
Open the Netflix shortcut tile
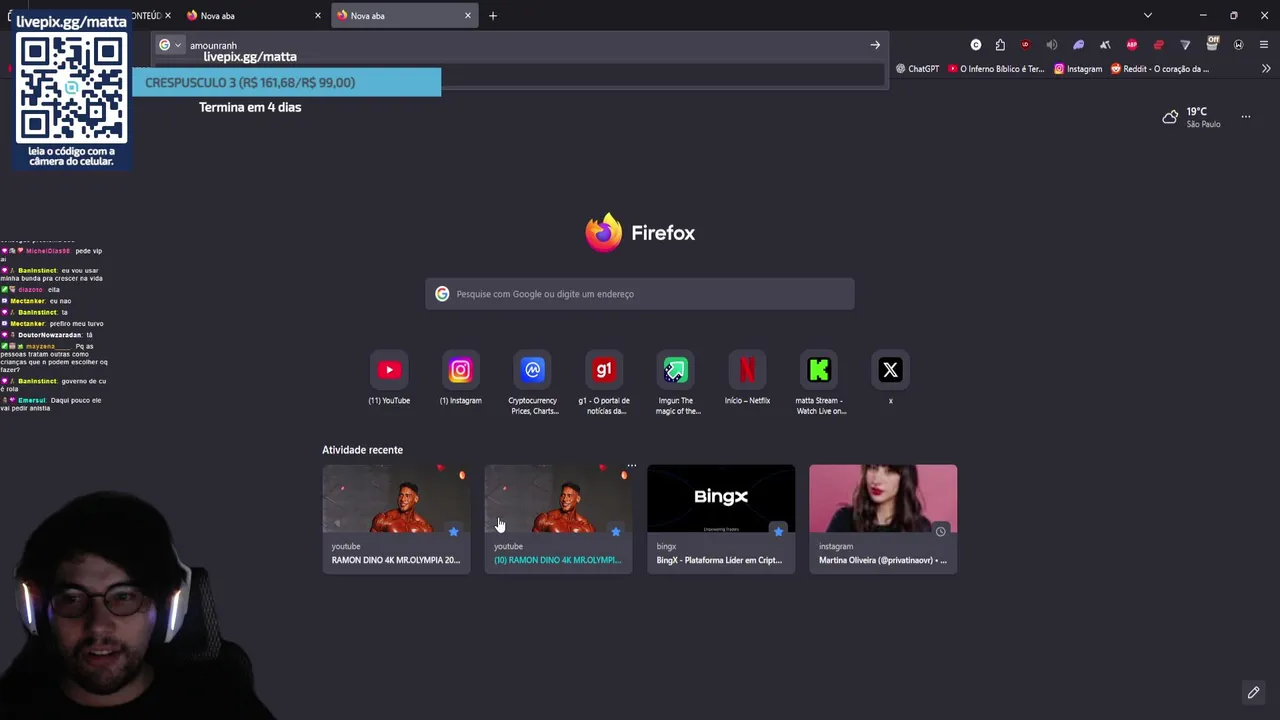pos(747,371)
